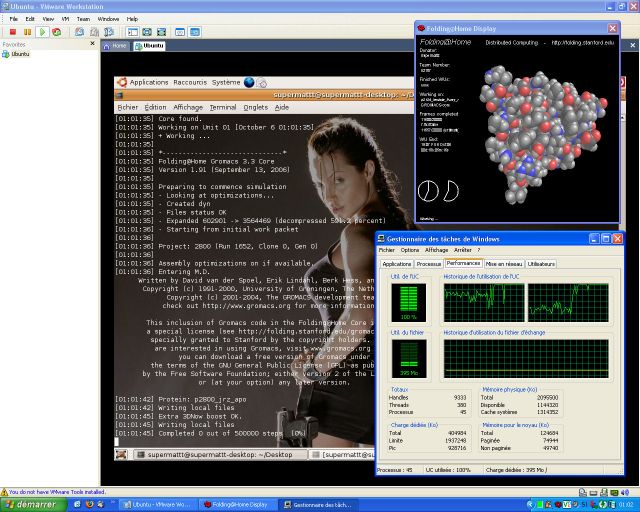This screenshot has width=640, height=512.
Task: Open Options menu in Gestionnaire des tâches
Action: (x=409, y=250)
